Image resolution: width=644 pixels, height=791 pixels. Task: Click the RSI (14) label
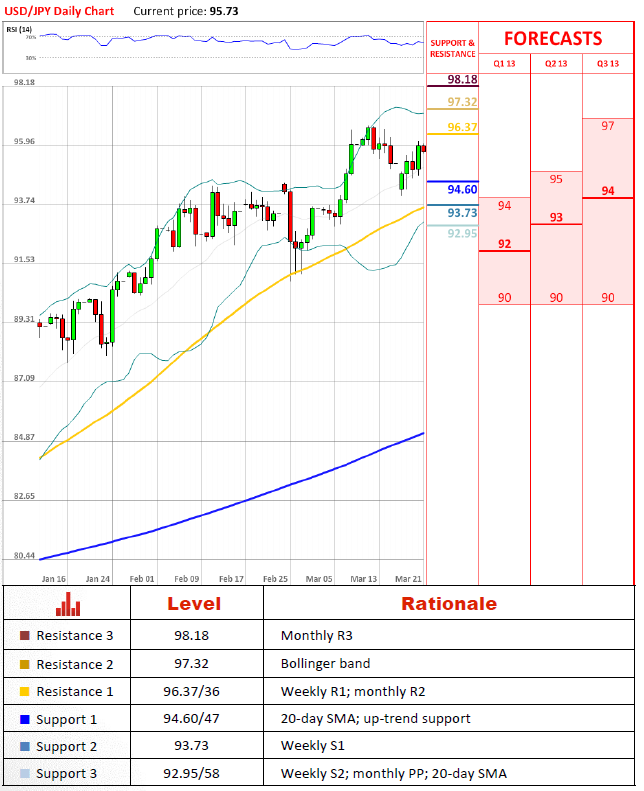click(19, 29)
